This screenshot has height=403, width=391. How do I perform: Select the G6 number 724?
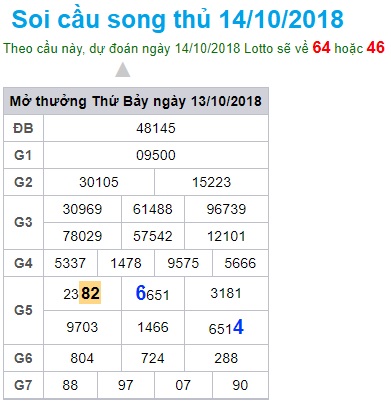coord(153,358)
